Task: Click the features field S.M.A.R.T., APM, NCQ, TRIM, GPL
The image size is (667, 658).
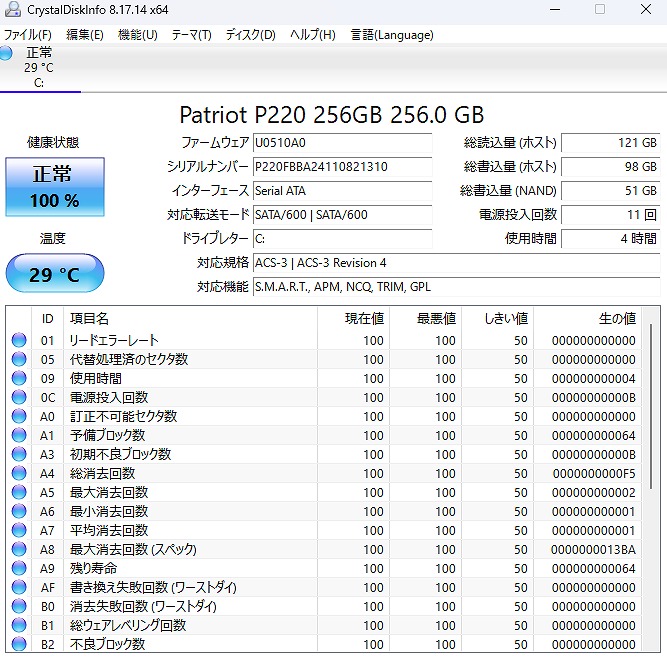Action: 456,287
